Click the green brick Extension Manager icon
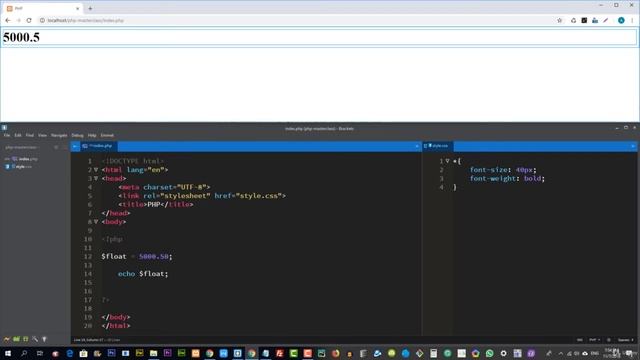The width and height of the screenshot is (640, 360). coord(16,339)
